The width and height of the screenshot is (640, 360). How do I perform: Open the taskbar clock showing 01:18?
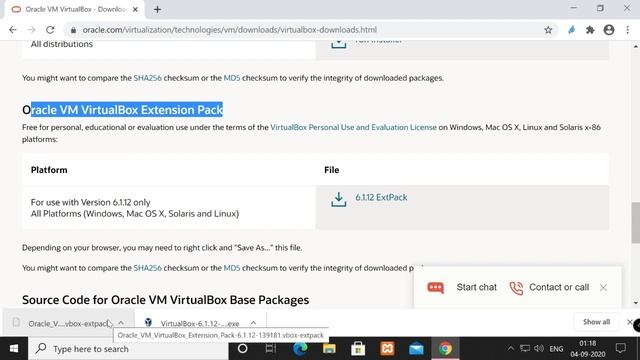click(x=588, y=349)
